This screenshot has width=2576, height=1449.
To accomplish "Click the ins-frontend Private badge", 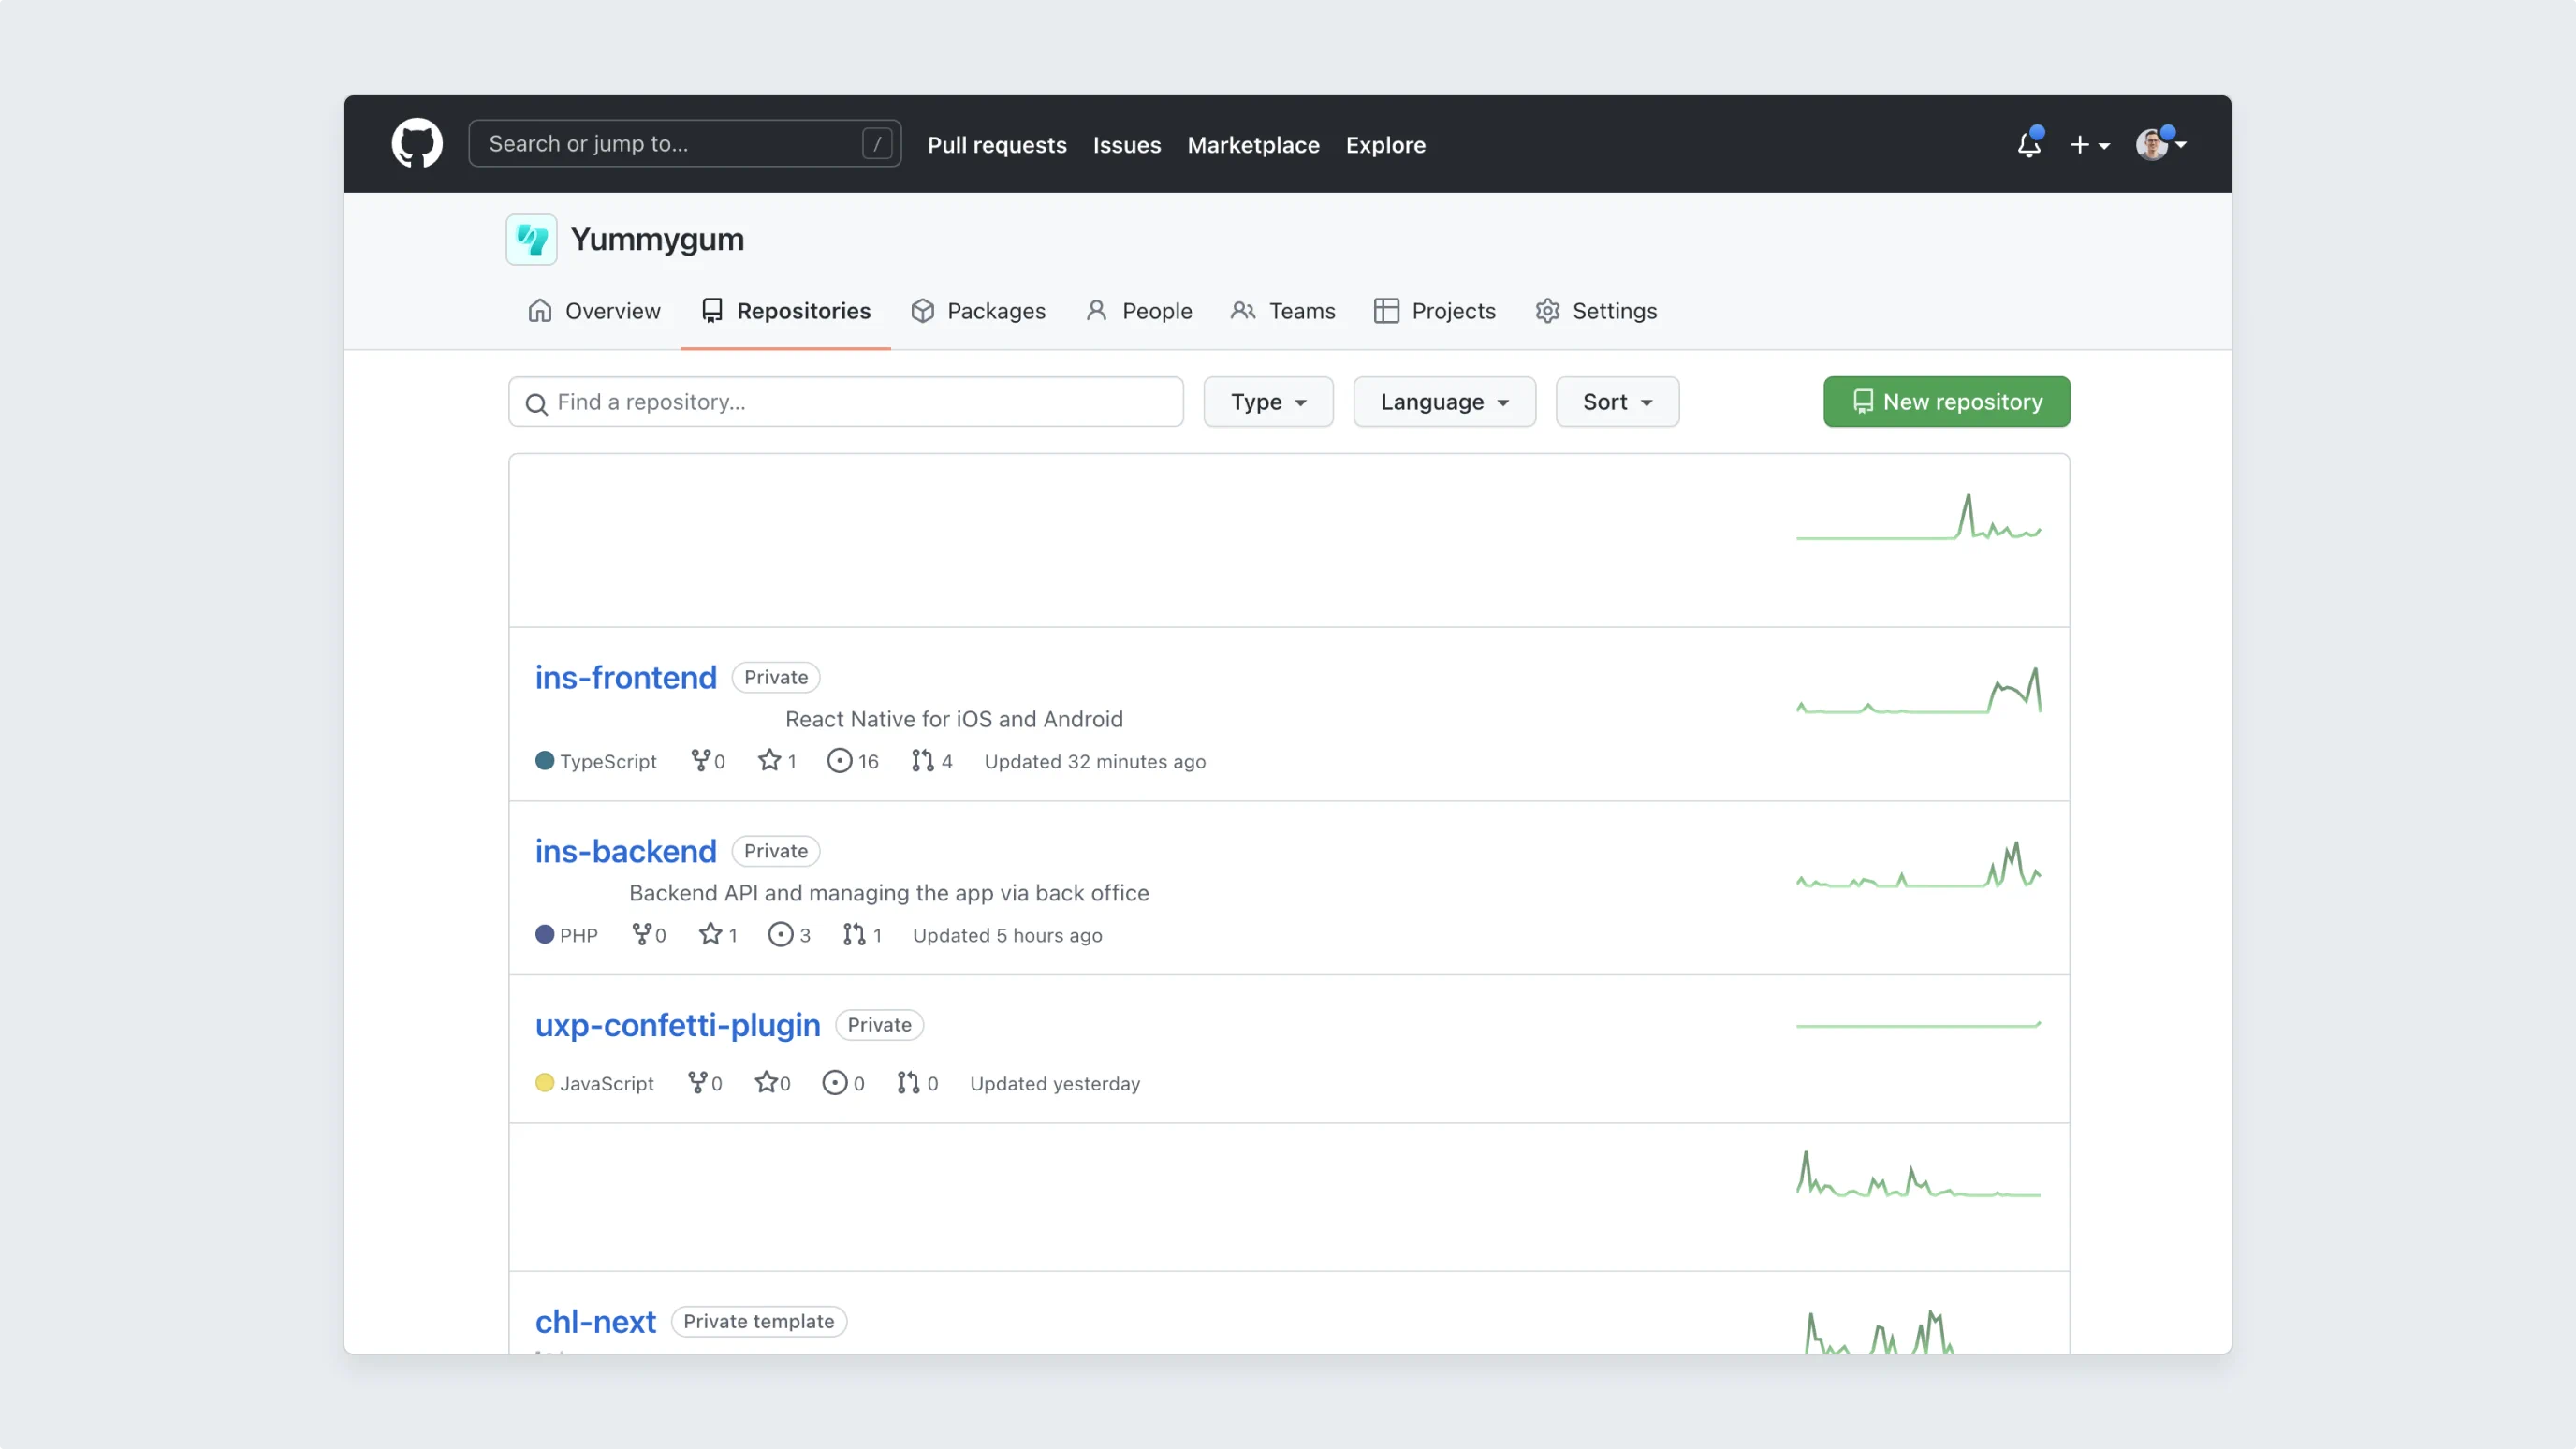I will tap(776, 677).
